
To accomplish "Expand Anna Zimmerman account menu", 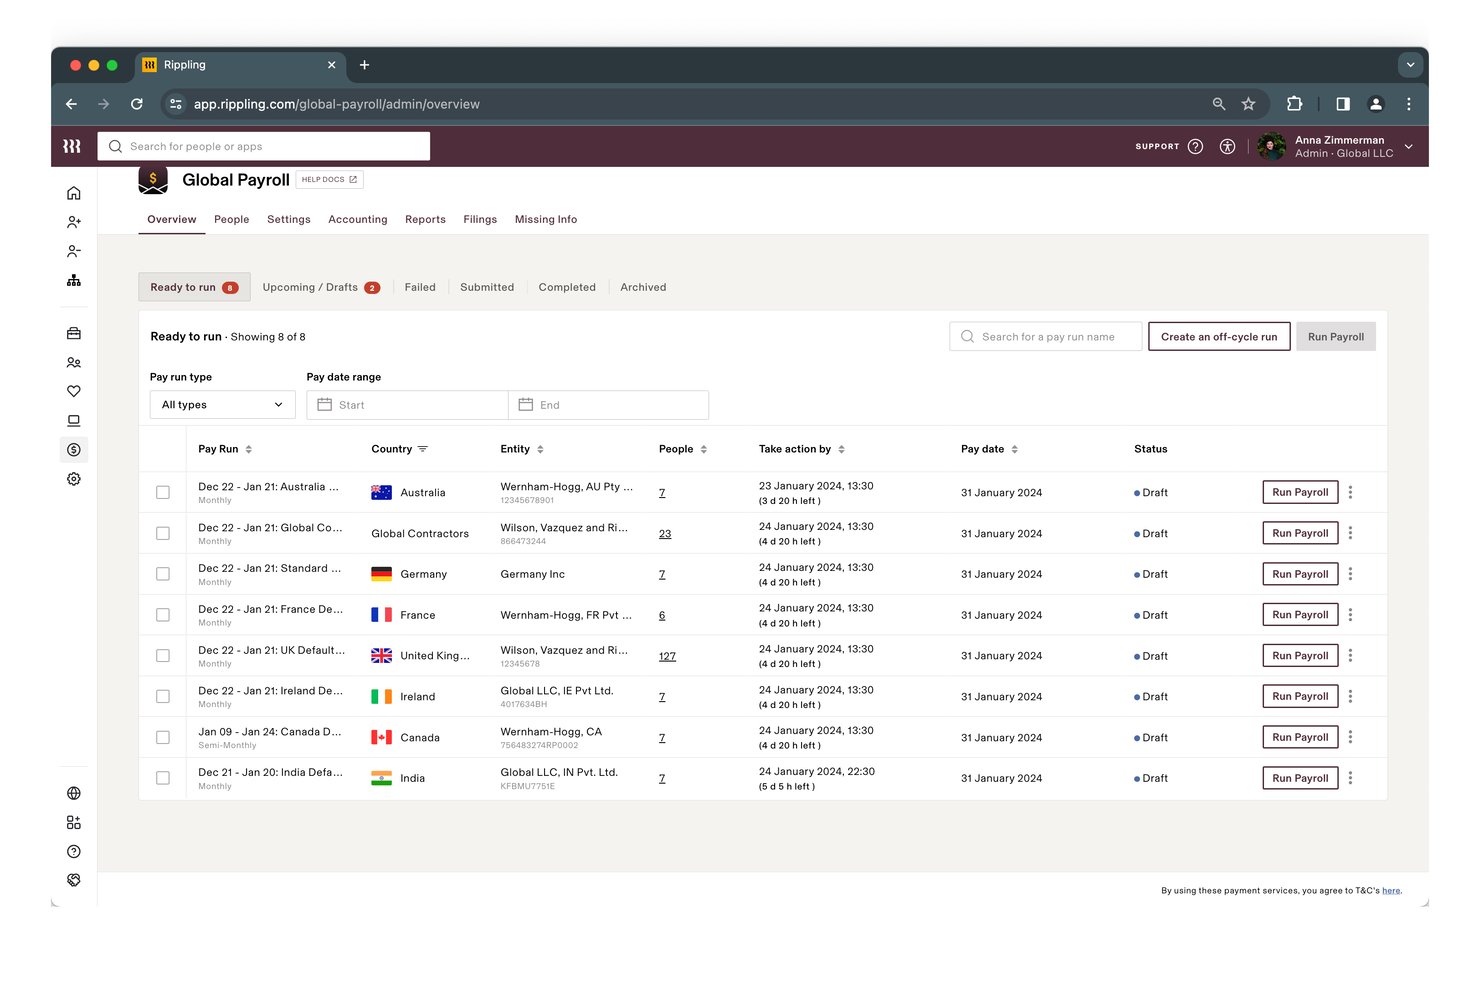I will [1408, 146].
